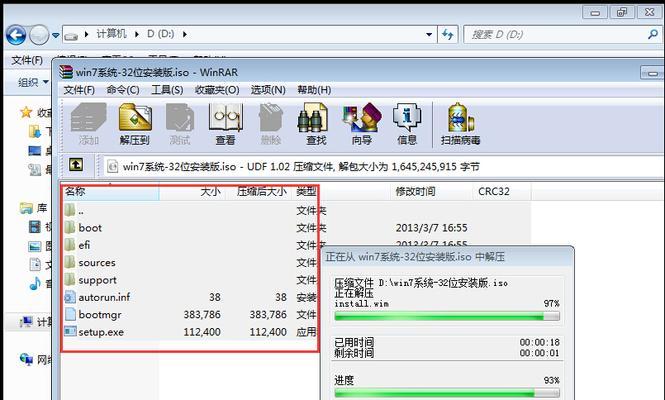
Task: Sort by 名称 column header
Action: pyautogui.click(x=110, y=191)
